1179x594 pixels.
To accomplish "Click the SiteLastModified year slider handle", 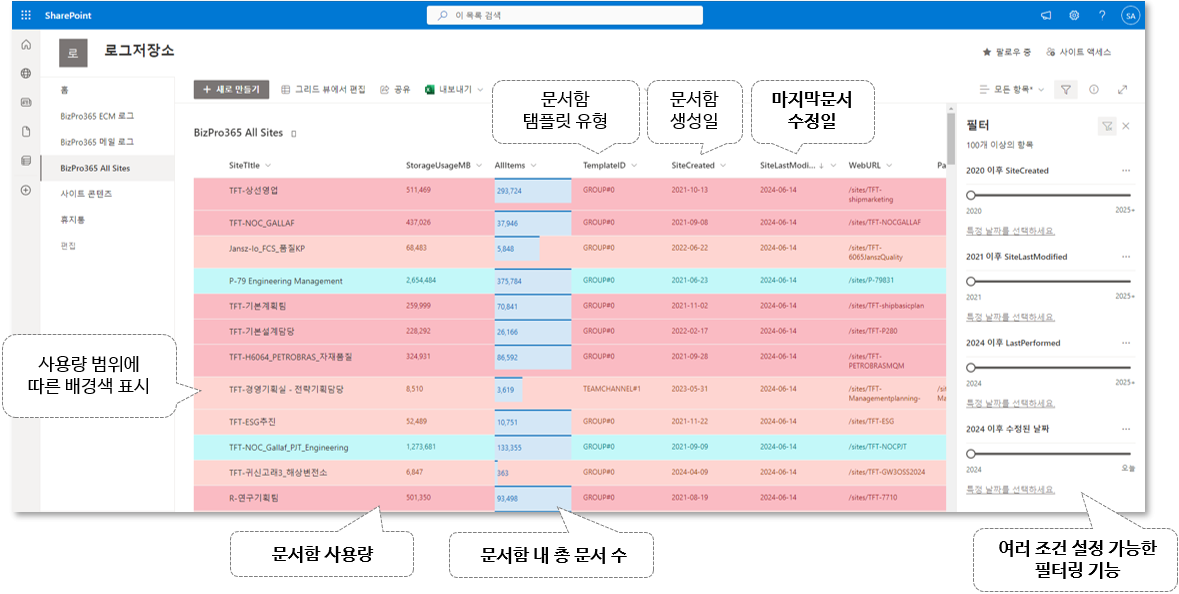I will 971,281.
